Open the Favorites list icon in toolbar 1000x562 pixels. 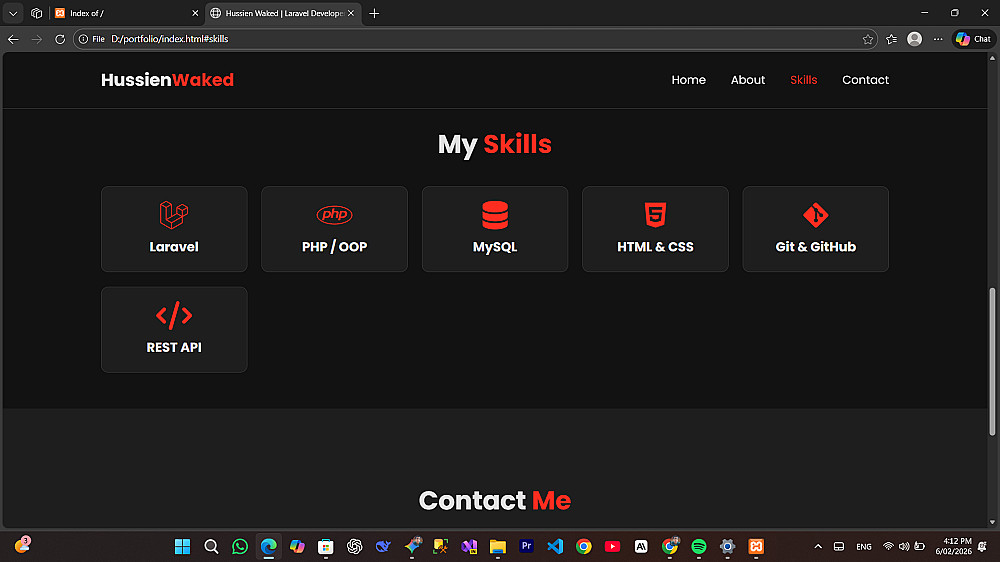click(x=892, y=39)
